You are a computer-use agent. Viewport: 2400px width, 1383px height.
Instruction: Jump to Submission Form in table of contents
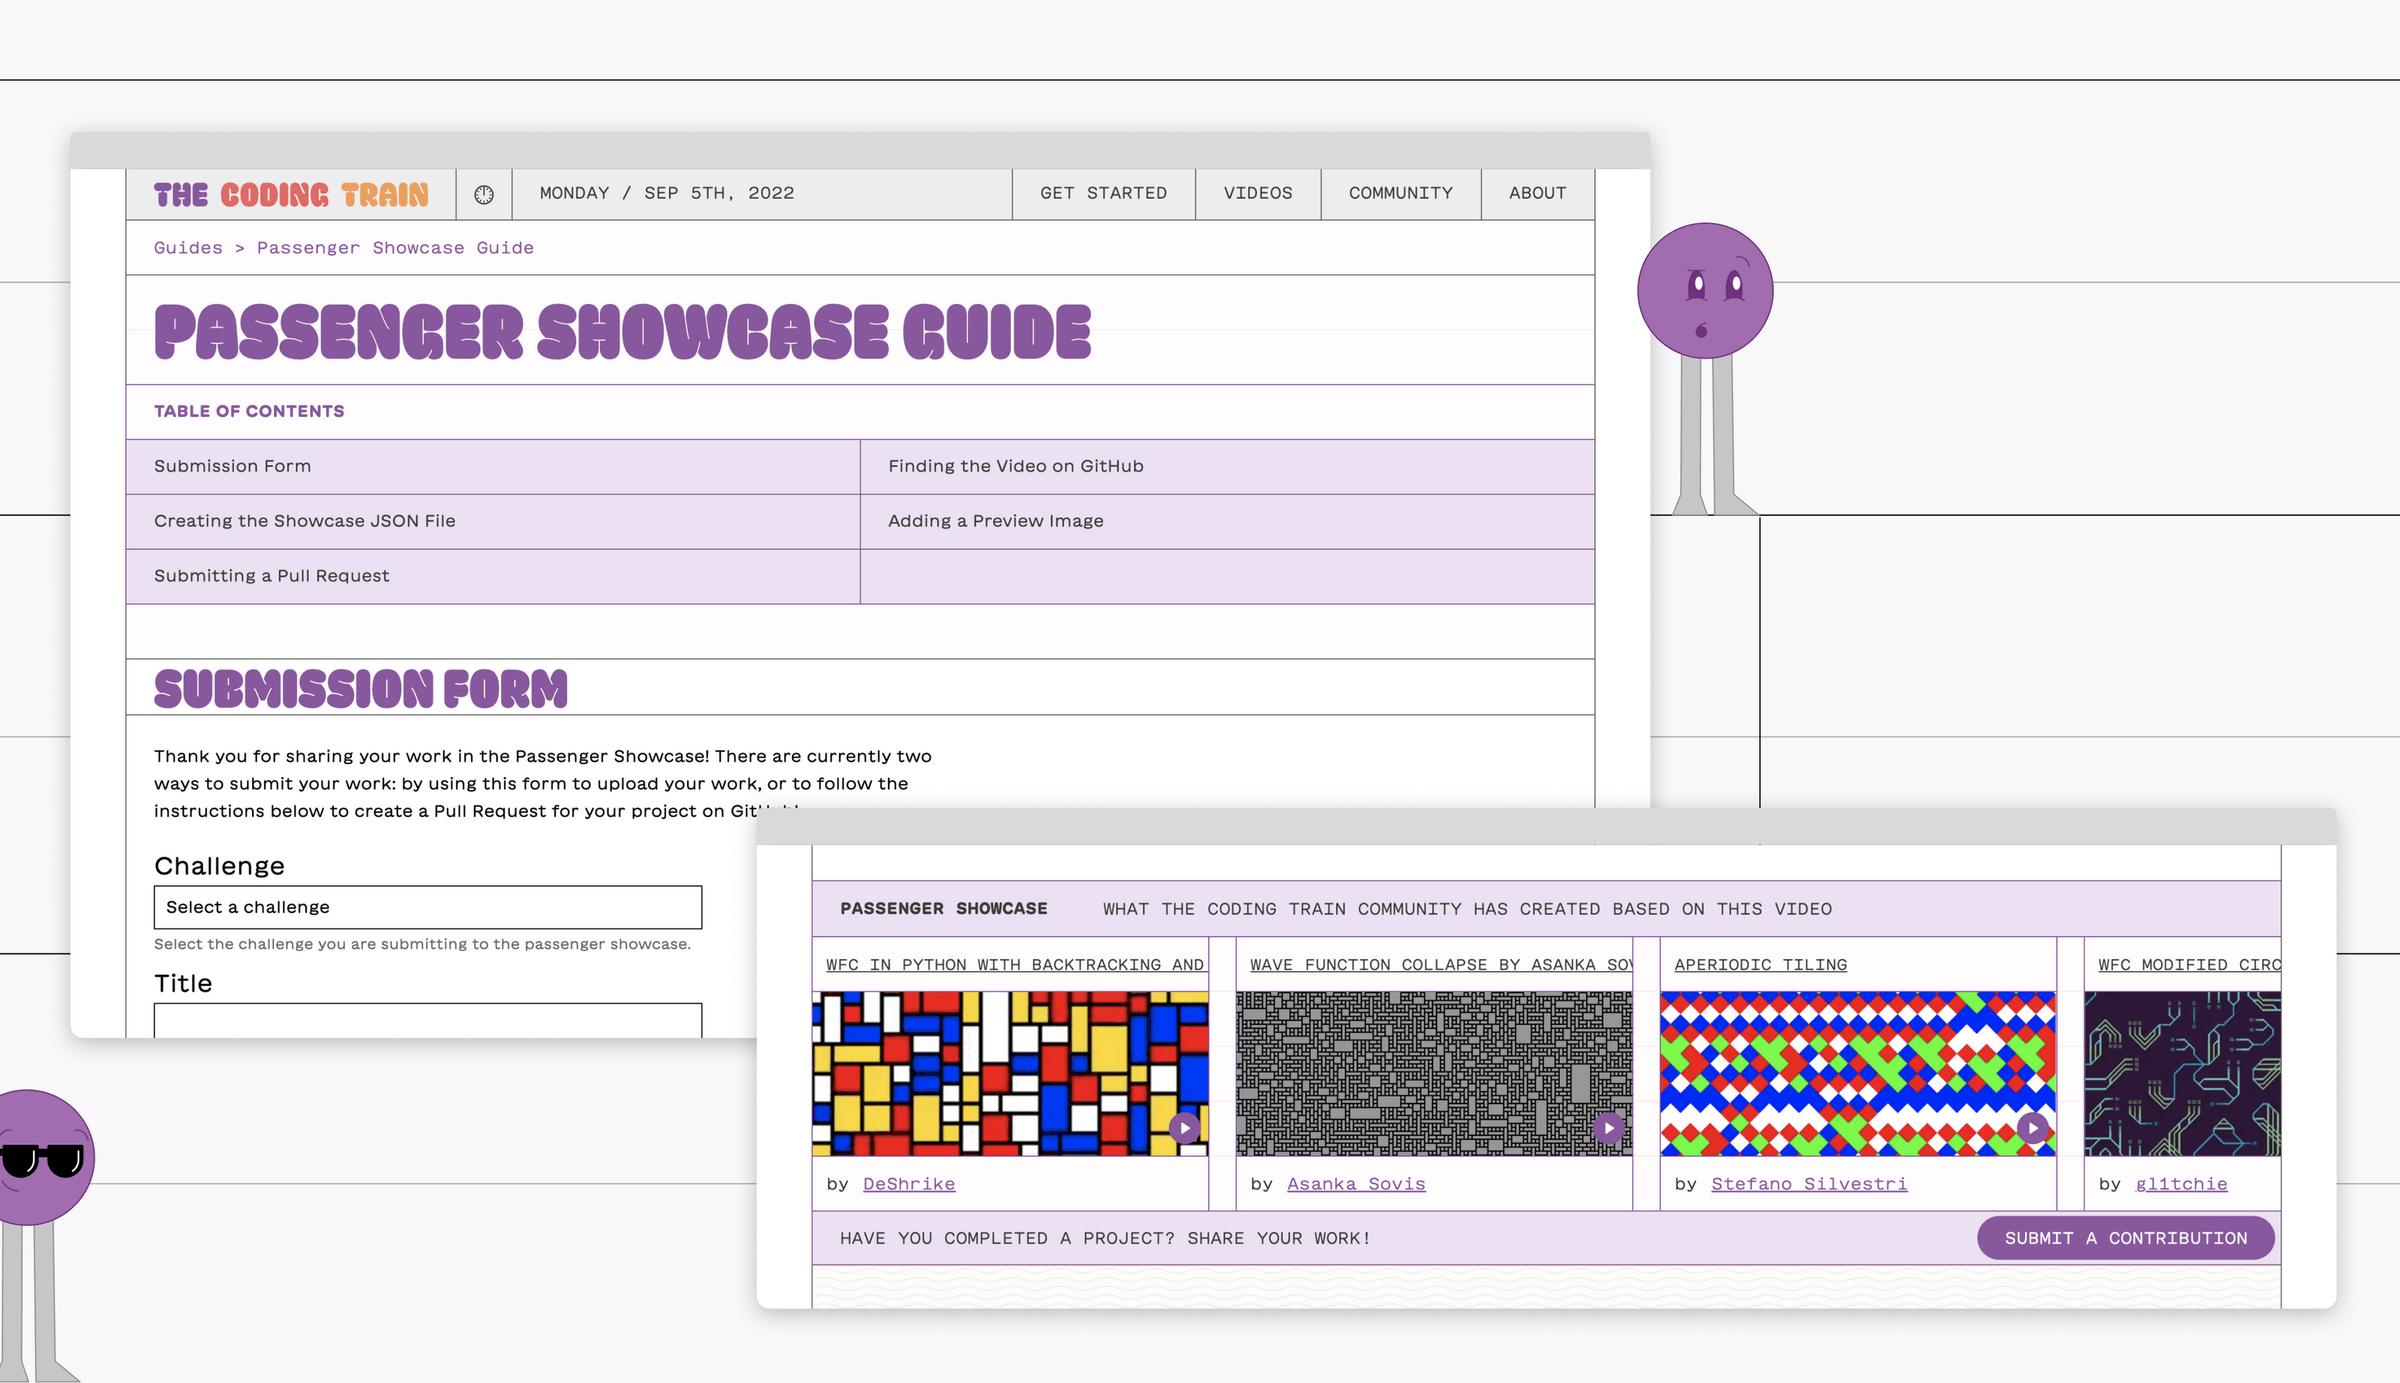click(231, 466)
